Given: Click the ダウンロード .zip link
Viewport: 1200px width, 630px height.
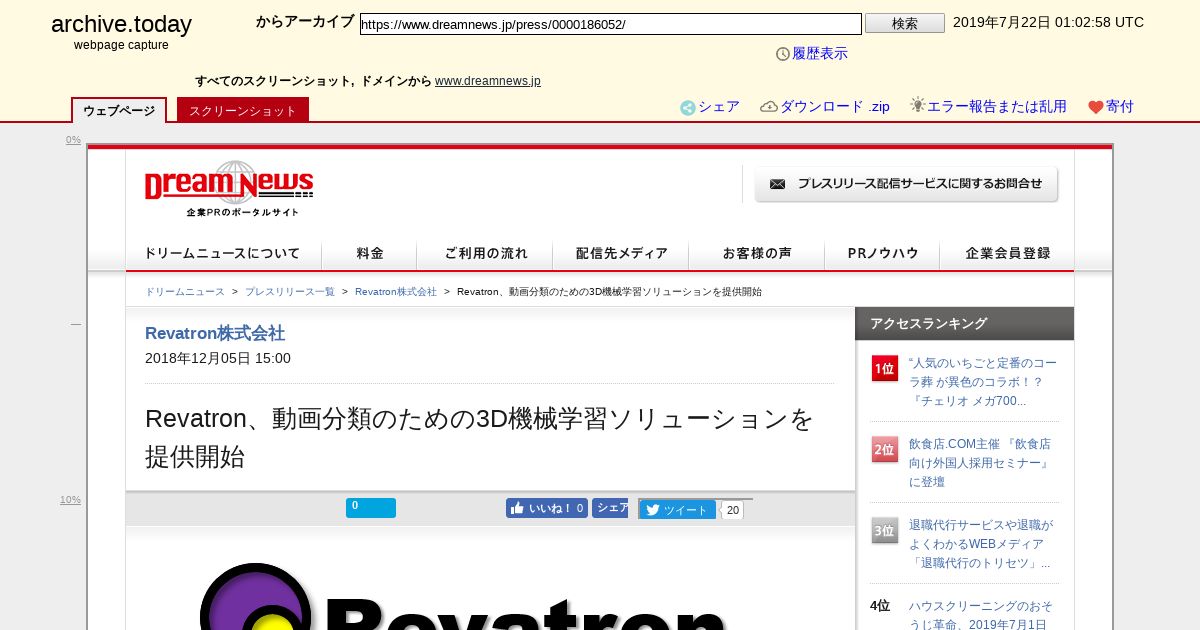Looking at the screenshot, I should pyautogui.click(x=835, y=107).
